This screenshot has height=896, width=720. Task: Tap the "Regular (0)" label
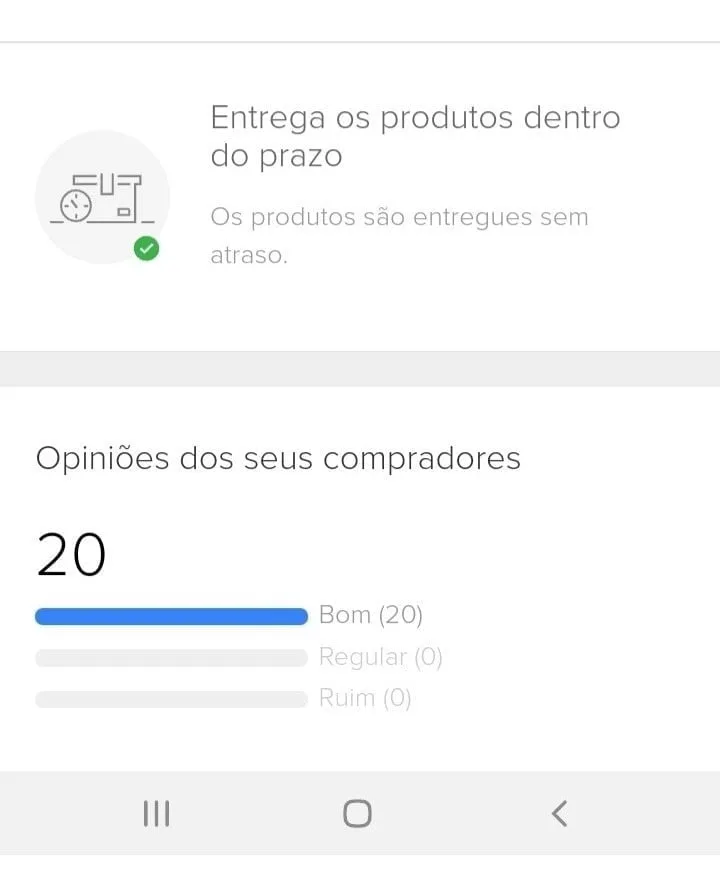(x=381, y=657)
